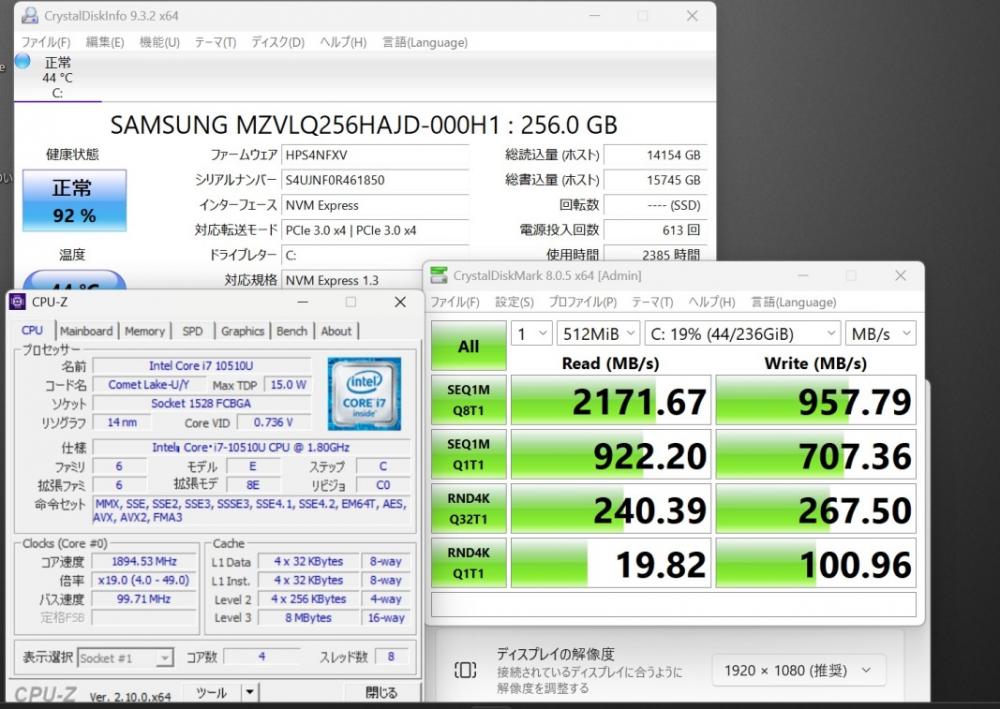Click the core speed value 1894.53 MHz
This screenshot has width=1000, height=709.
click(144, 561)
